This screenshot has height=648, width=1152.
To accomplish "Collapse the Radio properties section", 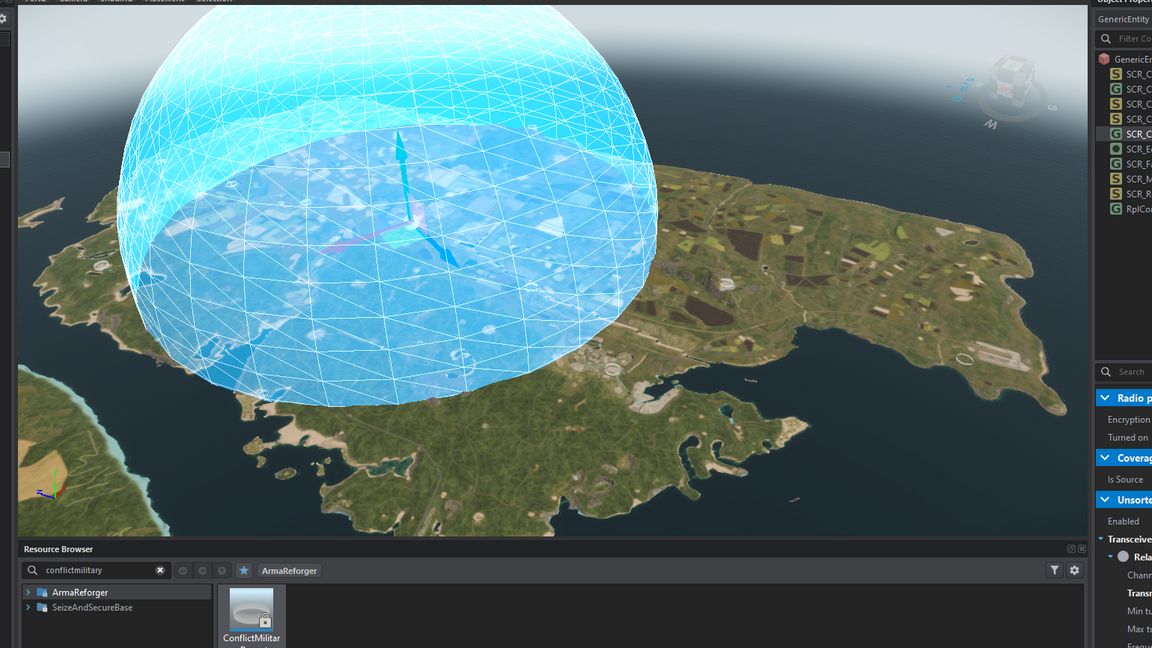I will pyautogui.click(x=1105, y=398).
